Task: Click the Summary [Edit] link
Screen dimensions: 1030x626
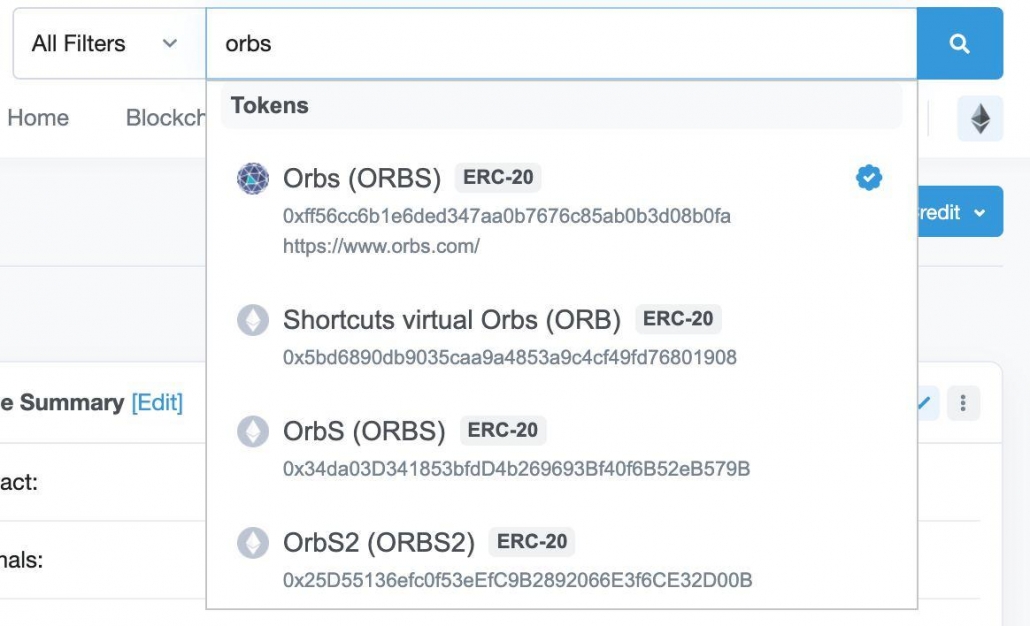Action: 157,402
